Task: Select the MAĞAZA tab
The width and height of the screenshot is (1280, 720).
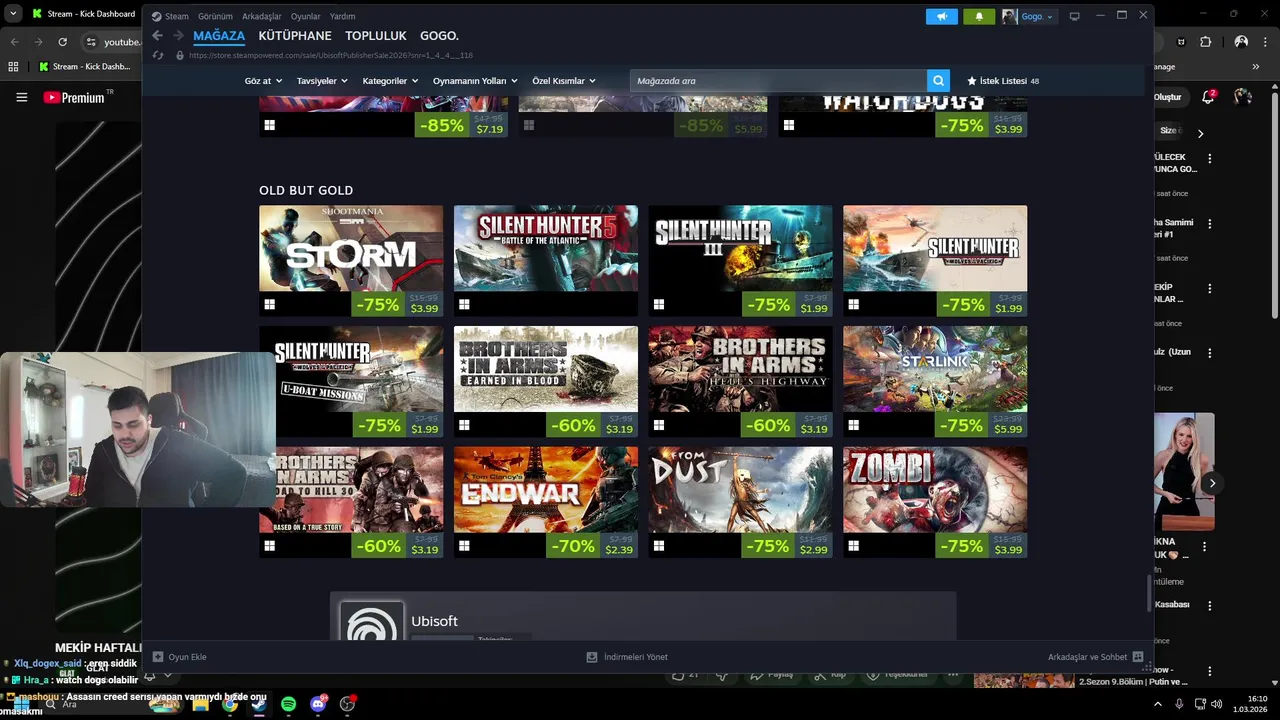Action: click(219, 36)
